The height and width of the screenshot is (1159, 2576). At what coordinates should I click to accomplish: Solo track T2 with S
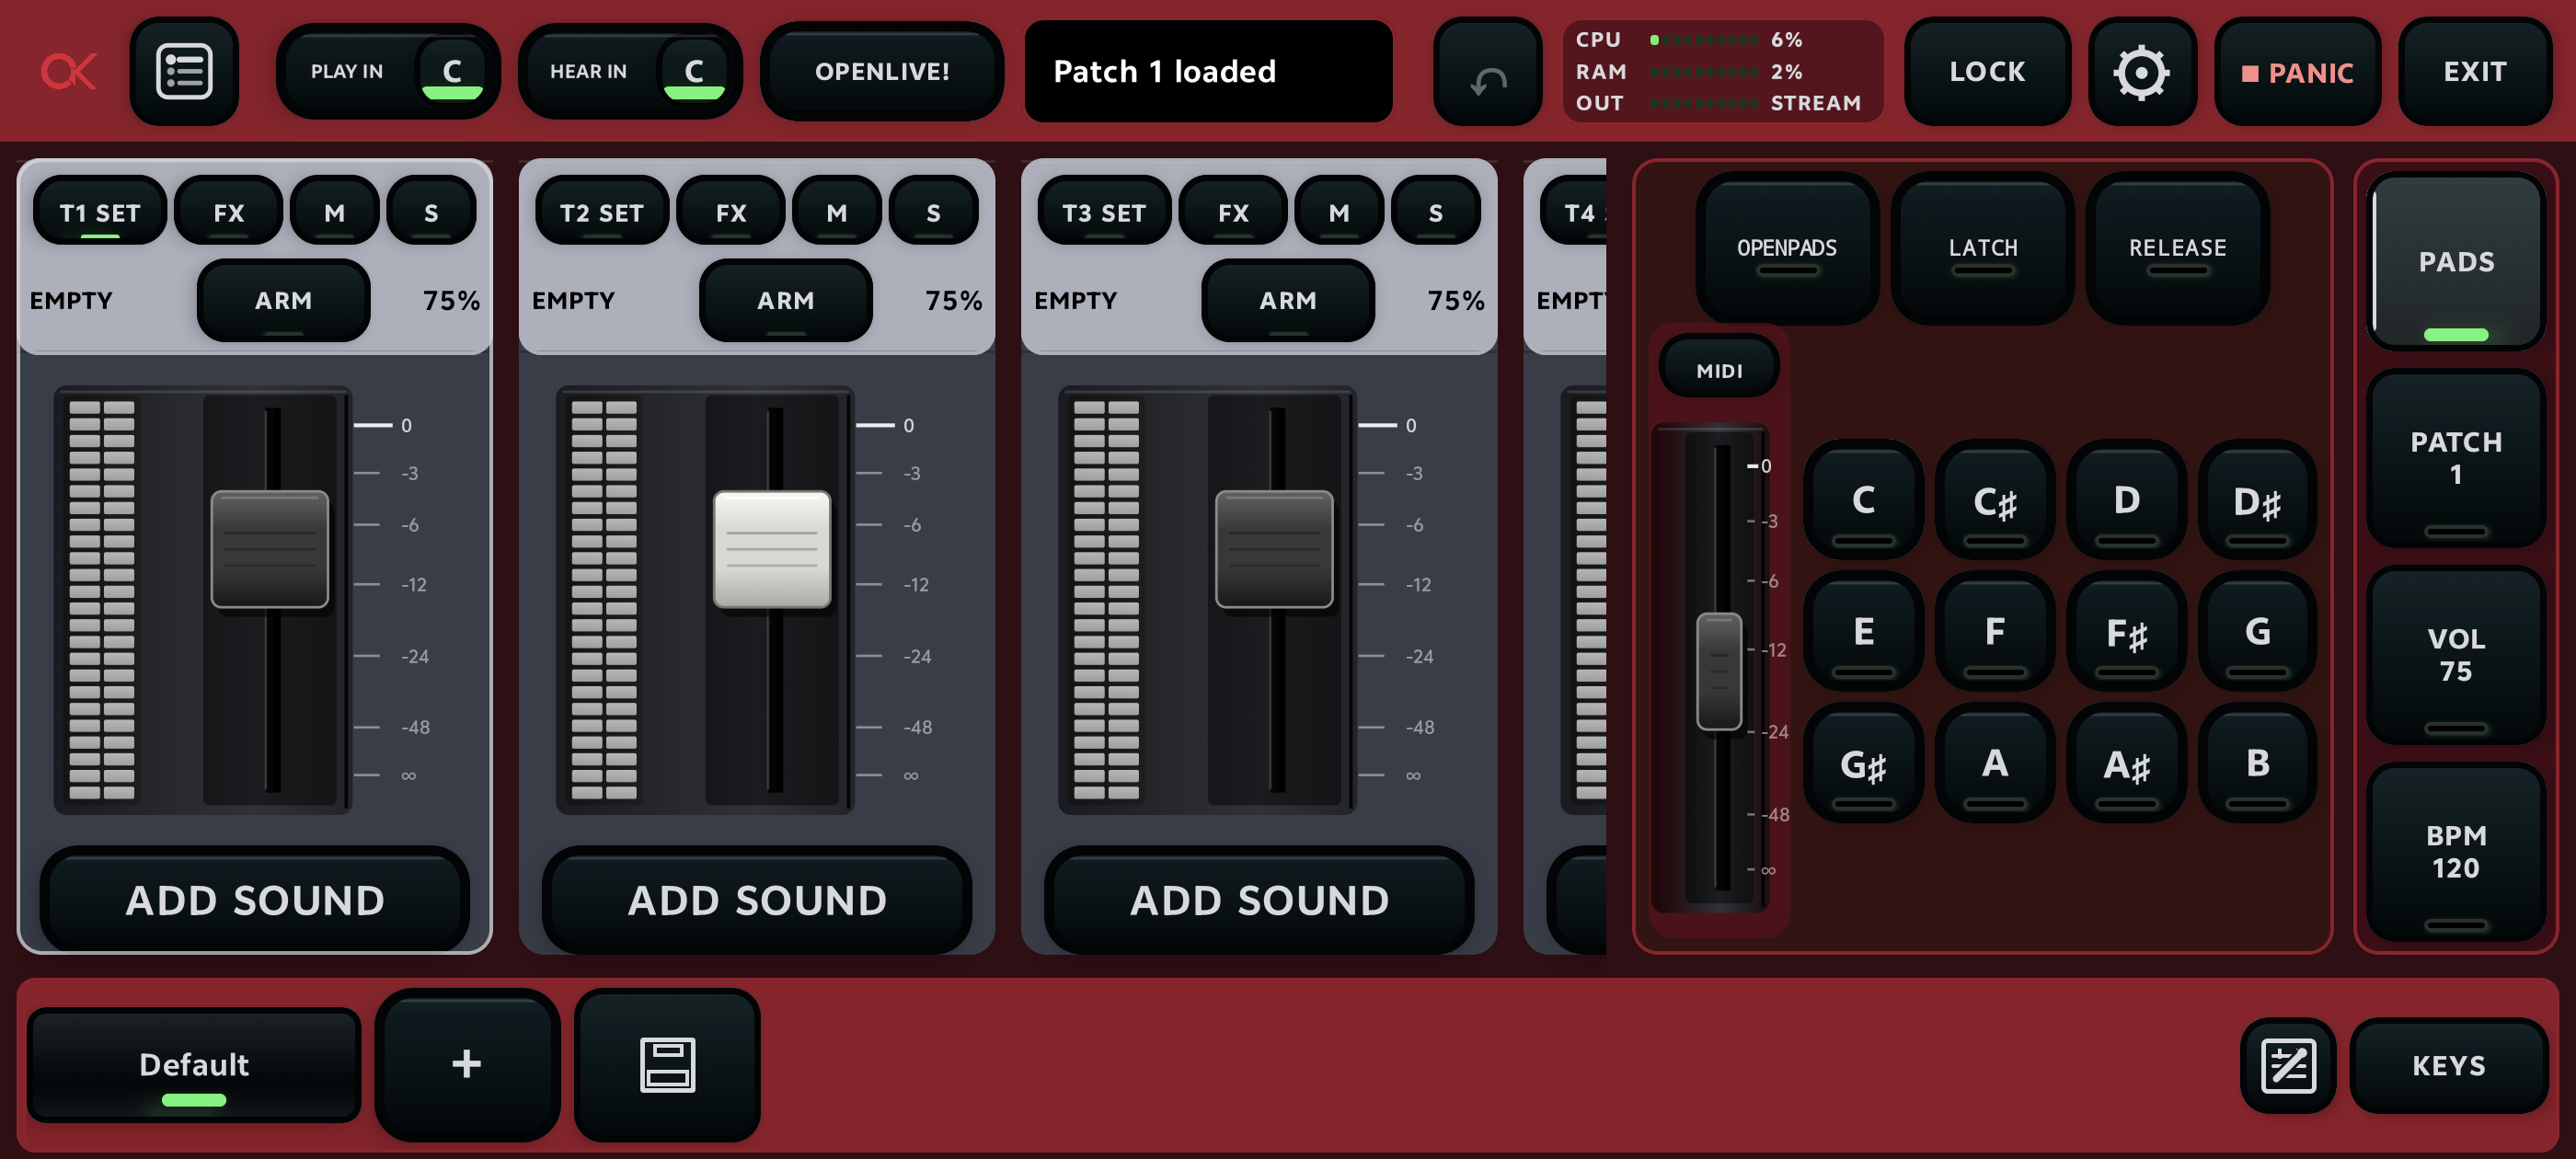click(933, 212)
